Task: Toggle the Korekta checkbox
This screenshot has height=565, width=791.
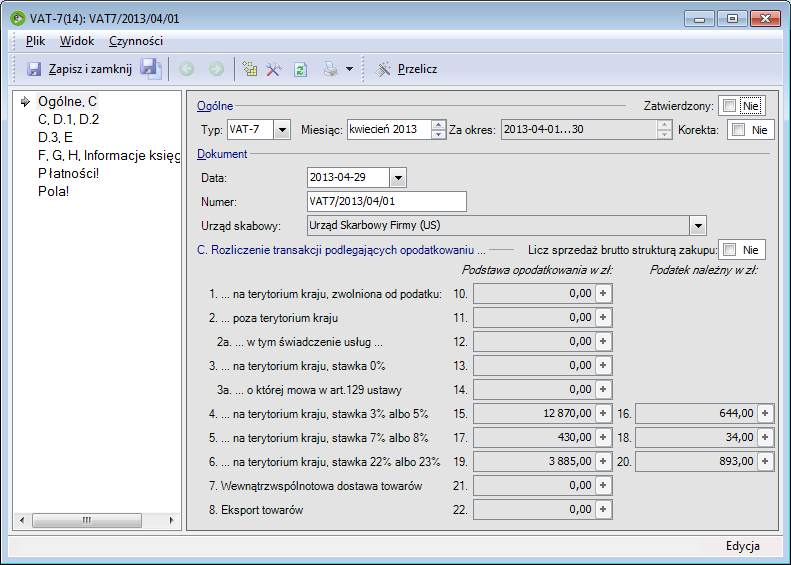Action: tap(739, 130)
